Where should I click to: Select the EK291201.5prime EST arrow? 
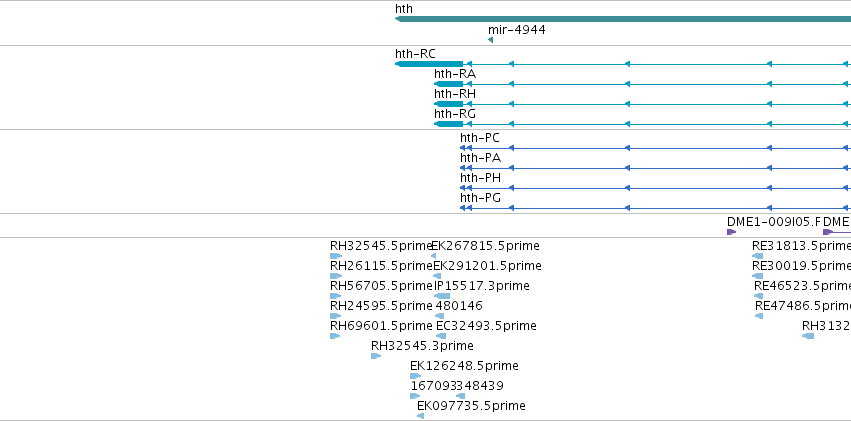pos(437,276)
